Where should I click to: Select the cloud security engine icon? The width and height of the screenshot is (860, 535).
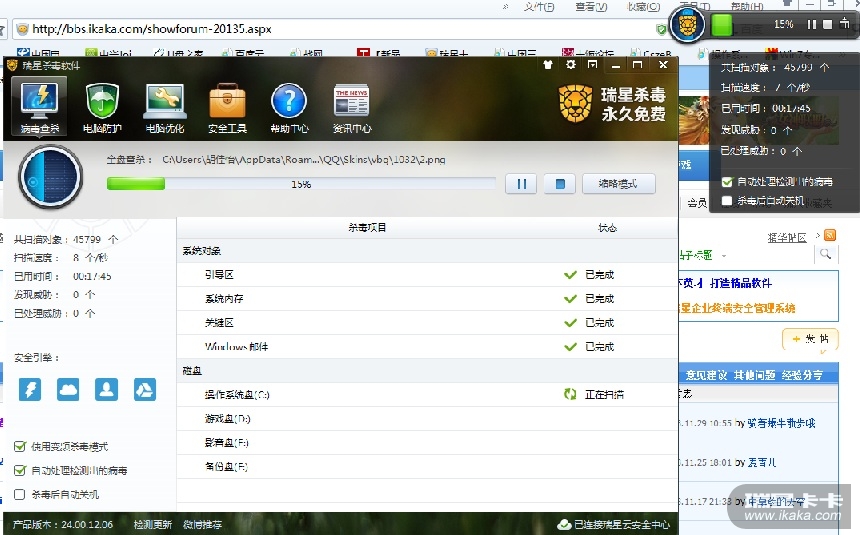click(68, 390)
